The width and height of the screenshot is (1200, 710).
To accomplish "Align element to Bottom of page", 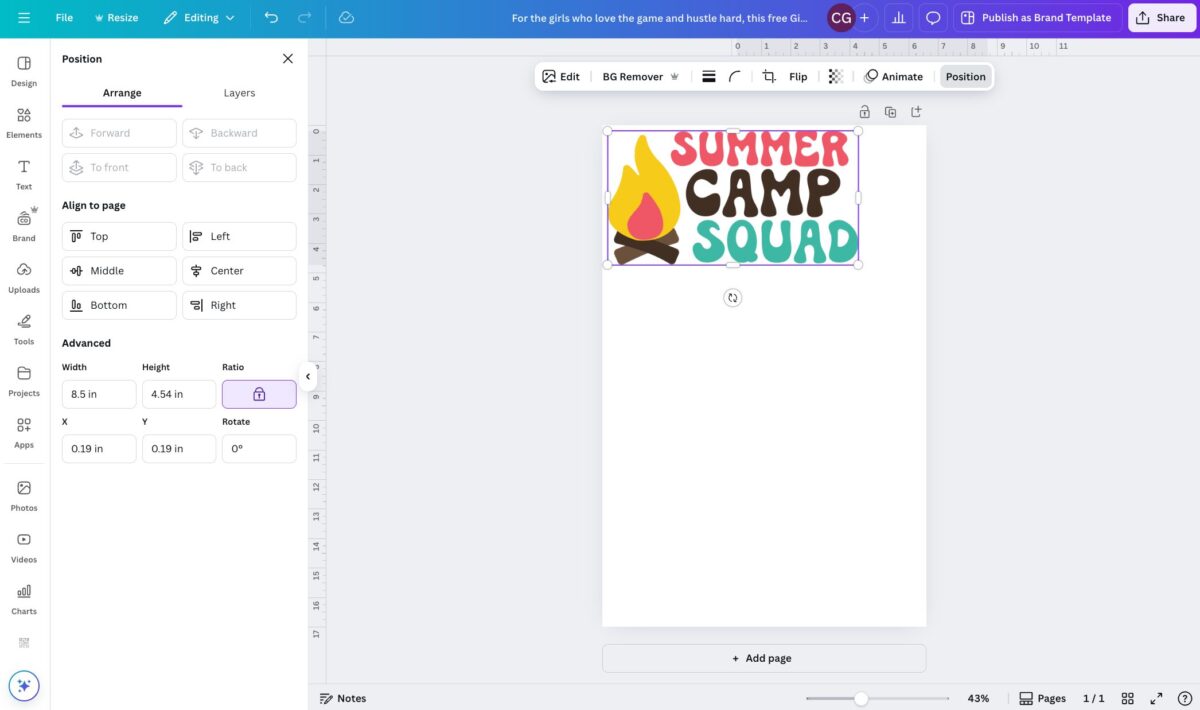I will click(119, 305).
